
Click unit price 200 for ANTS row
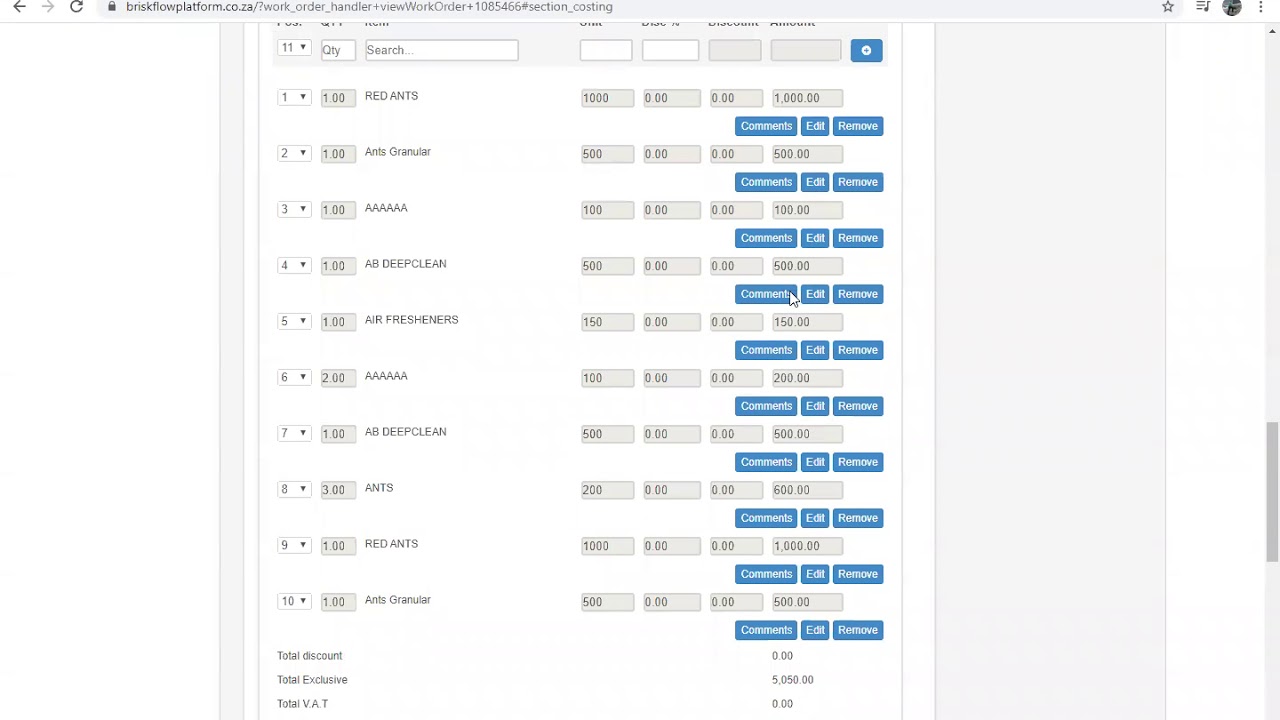pyautogui.click(x=607, y=490)
